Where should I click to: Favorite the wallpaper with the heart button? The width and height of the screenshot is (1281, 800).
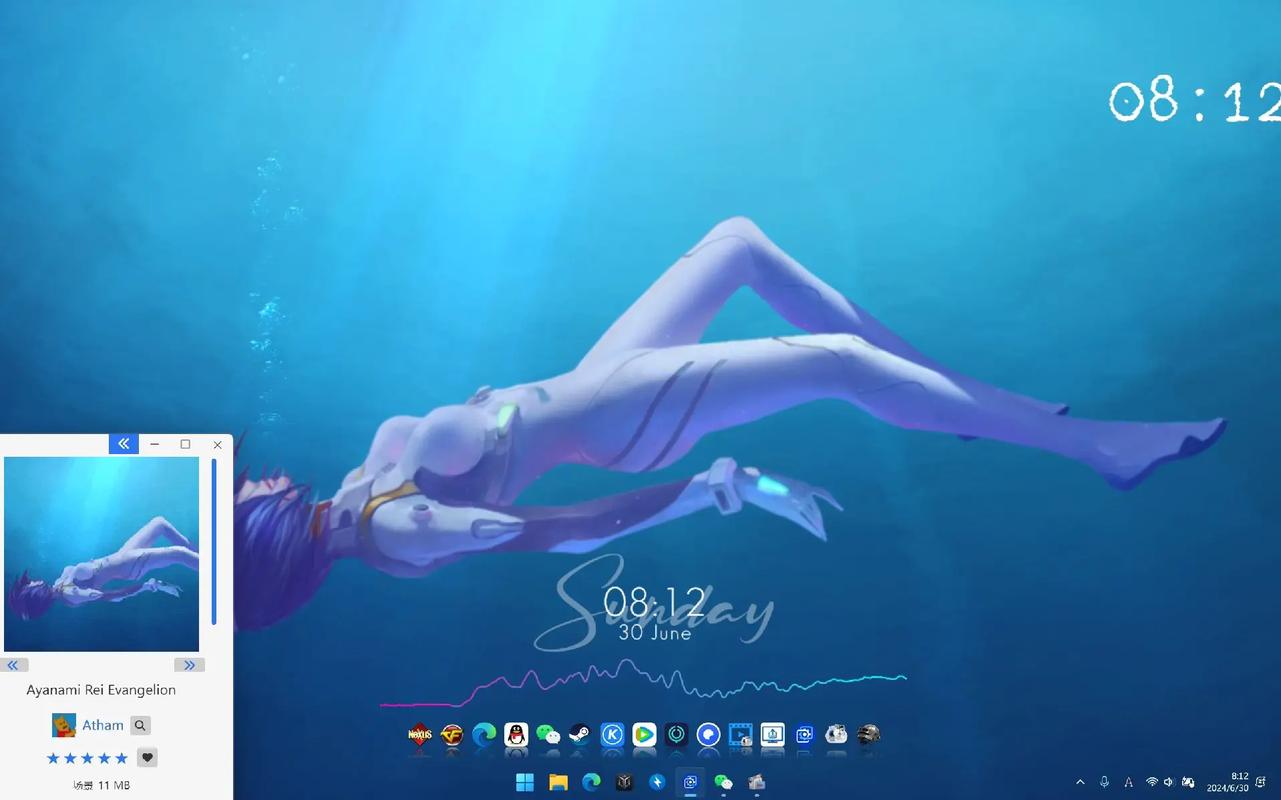tap(147, 758)
